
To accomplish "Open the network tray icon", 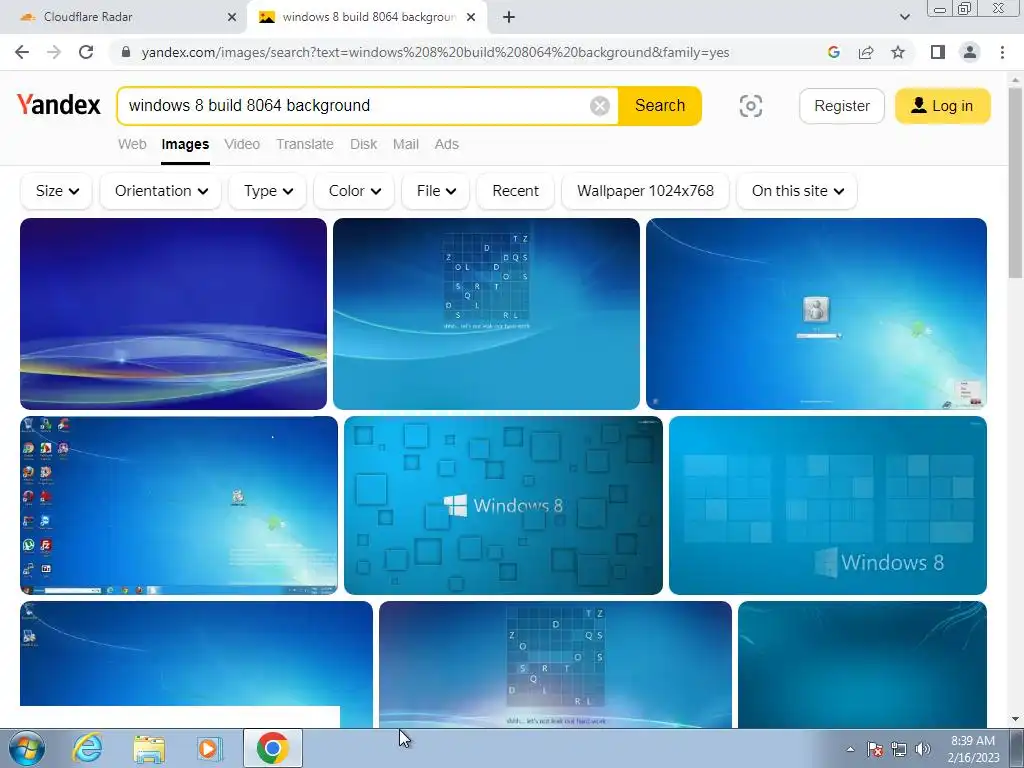I will click(899, 749).
